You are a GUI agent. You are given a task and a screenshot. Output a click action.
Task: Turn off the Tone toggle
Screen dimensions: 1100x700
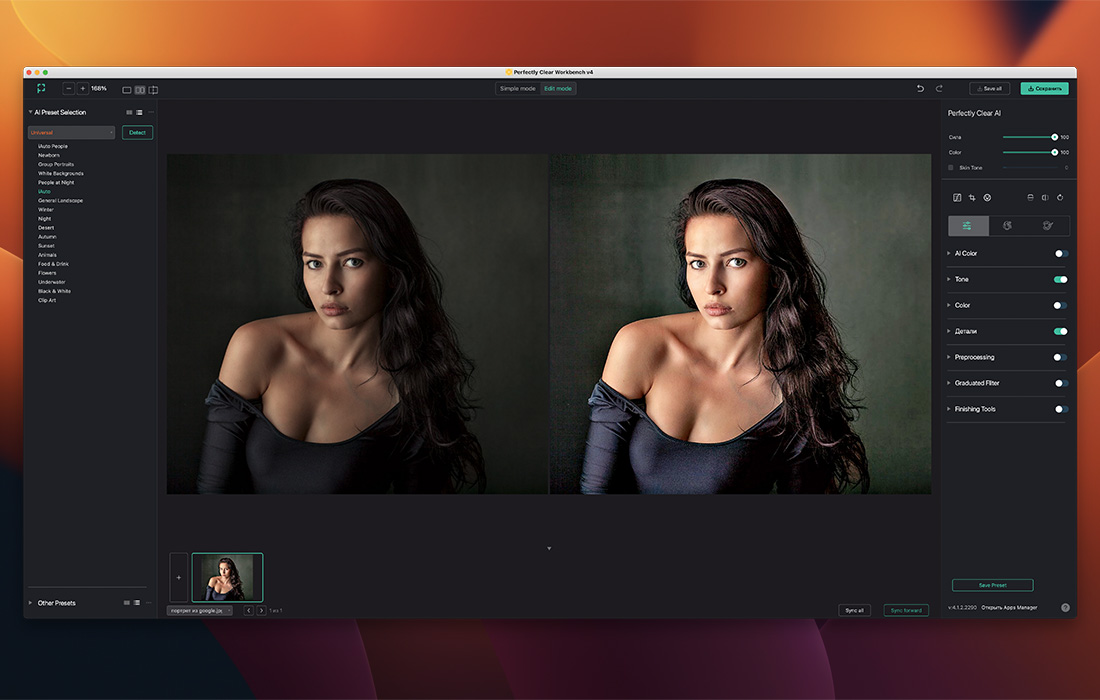coord(1060,279)
